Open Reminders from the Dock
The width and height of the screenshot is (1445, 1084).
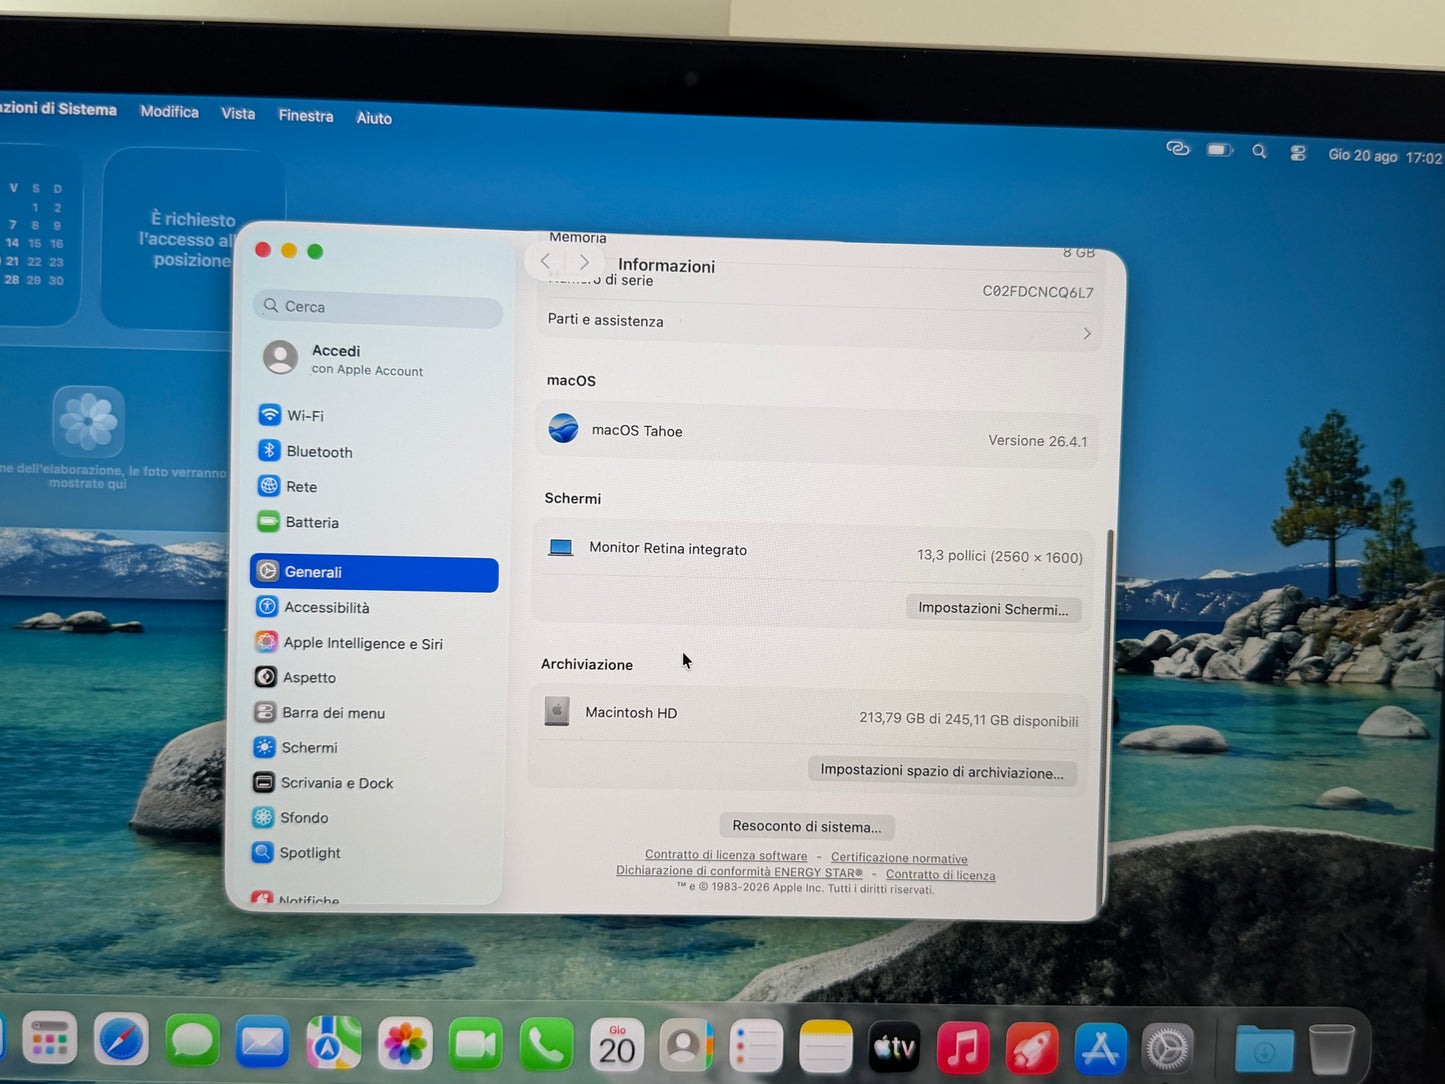(x=756, y=1048)
